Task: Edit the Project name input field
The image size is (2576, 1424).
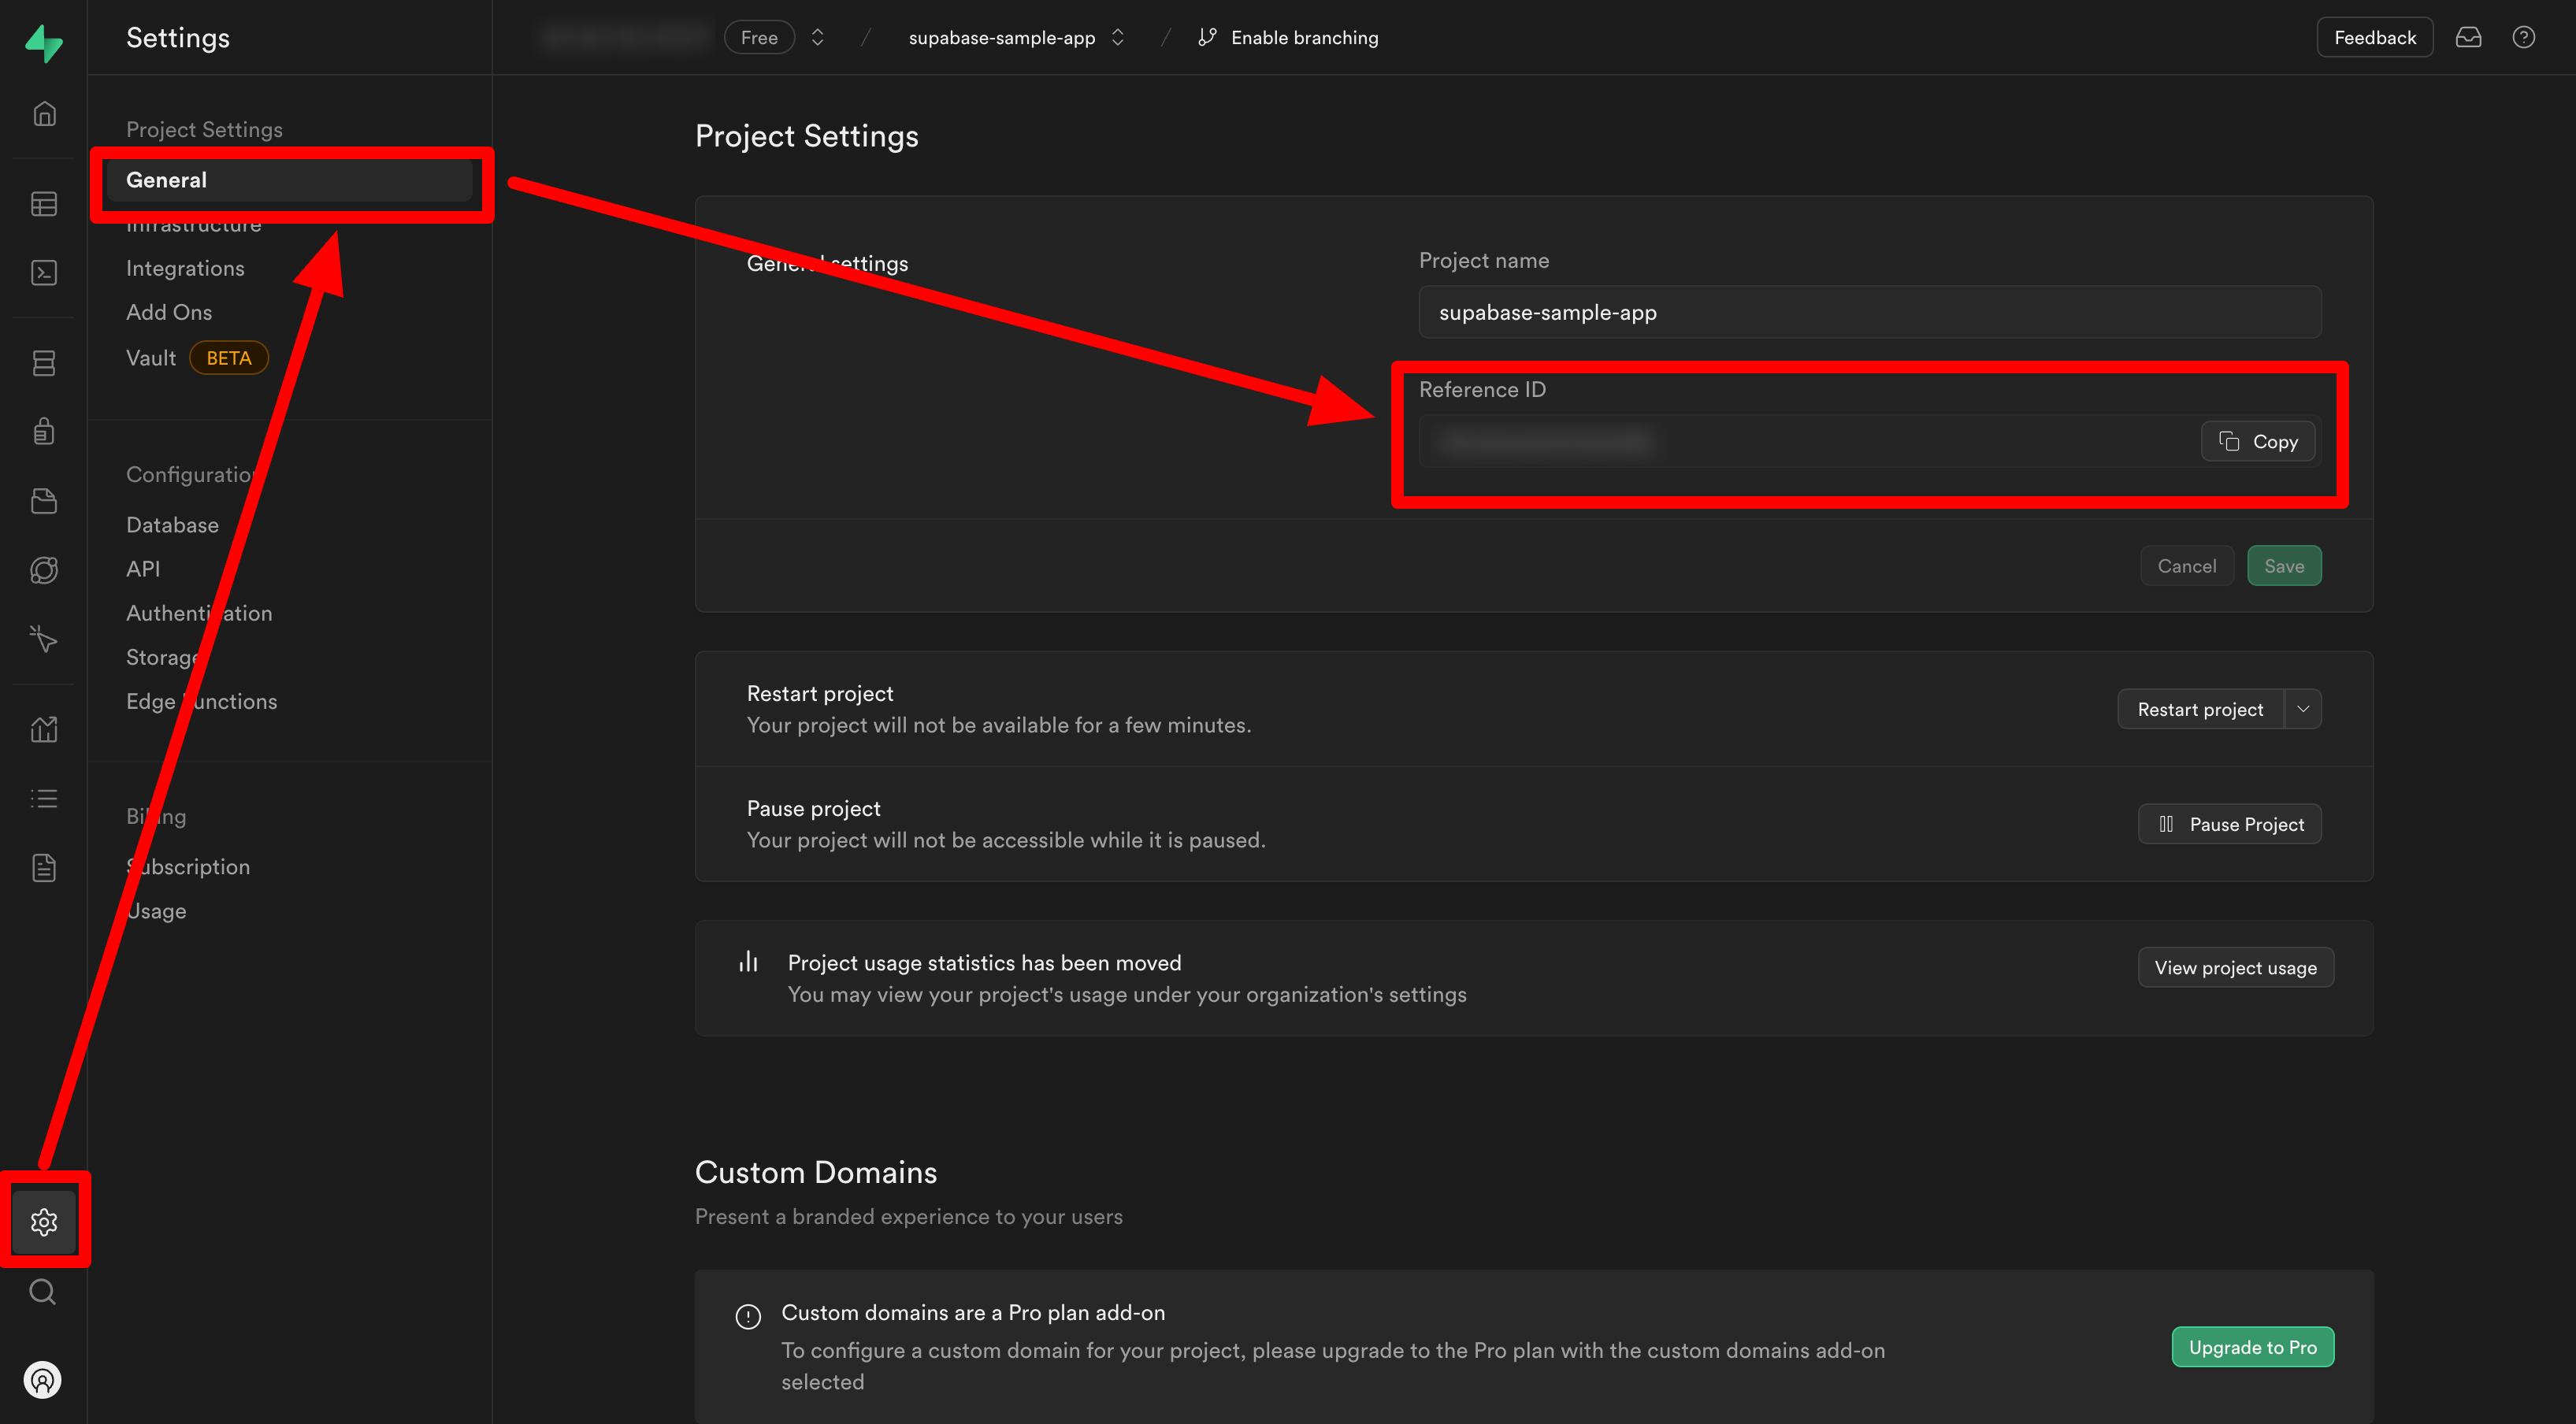Action: click(1870, 312)
